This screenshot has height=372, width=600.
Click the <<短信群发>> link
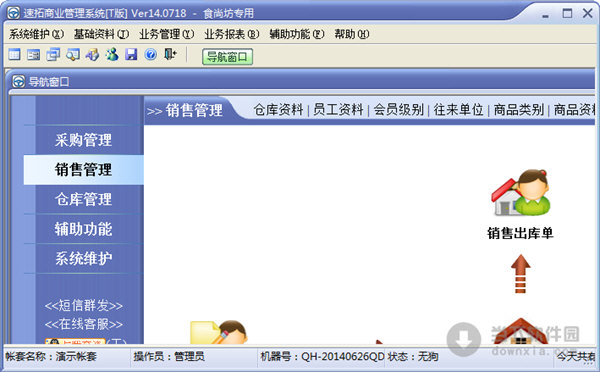click(x=83, y=305)
